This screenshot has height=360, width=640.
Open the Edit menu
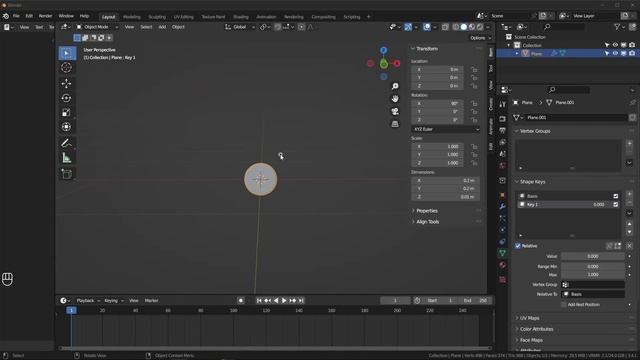pyautogui.click(x=29, y=16)
